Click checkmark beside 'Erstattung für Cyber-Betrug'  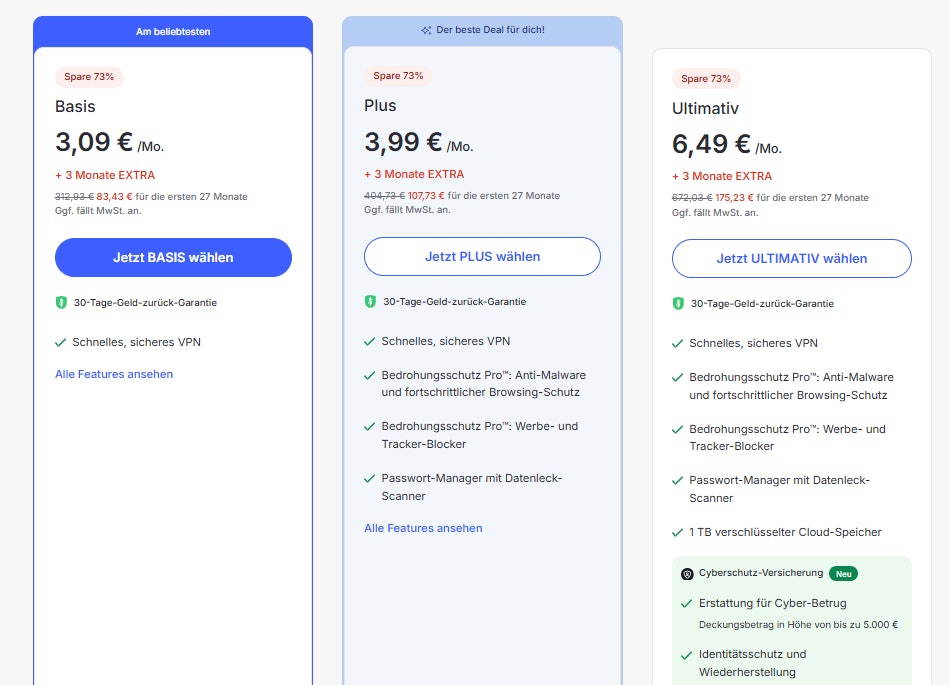click(x=686, y=603)
